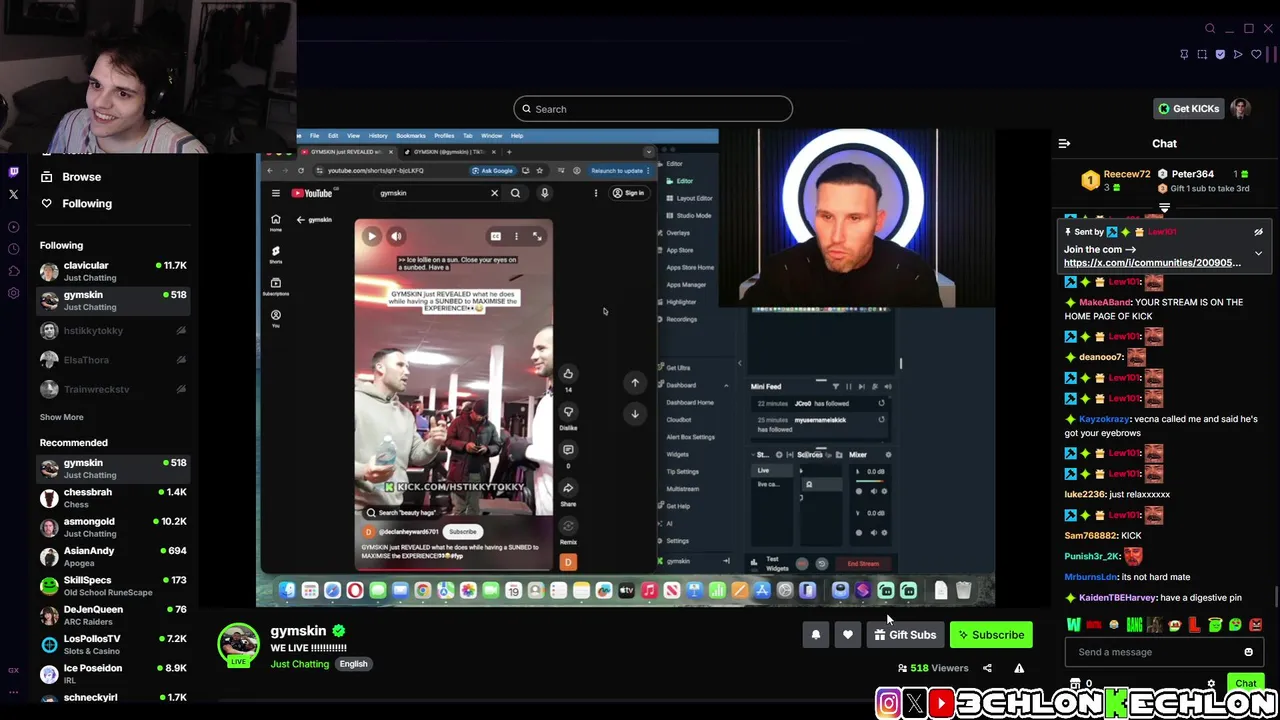Open chat settings gear icon
Viewport: 1280px width, 720px height.
click(1211, 685)
